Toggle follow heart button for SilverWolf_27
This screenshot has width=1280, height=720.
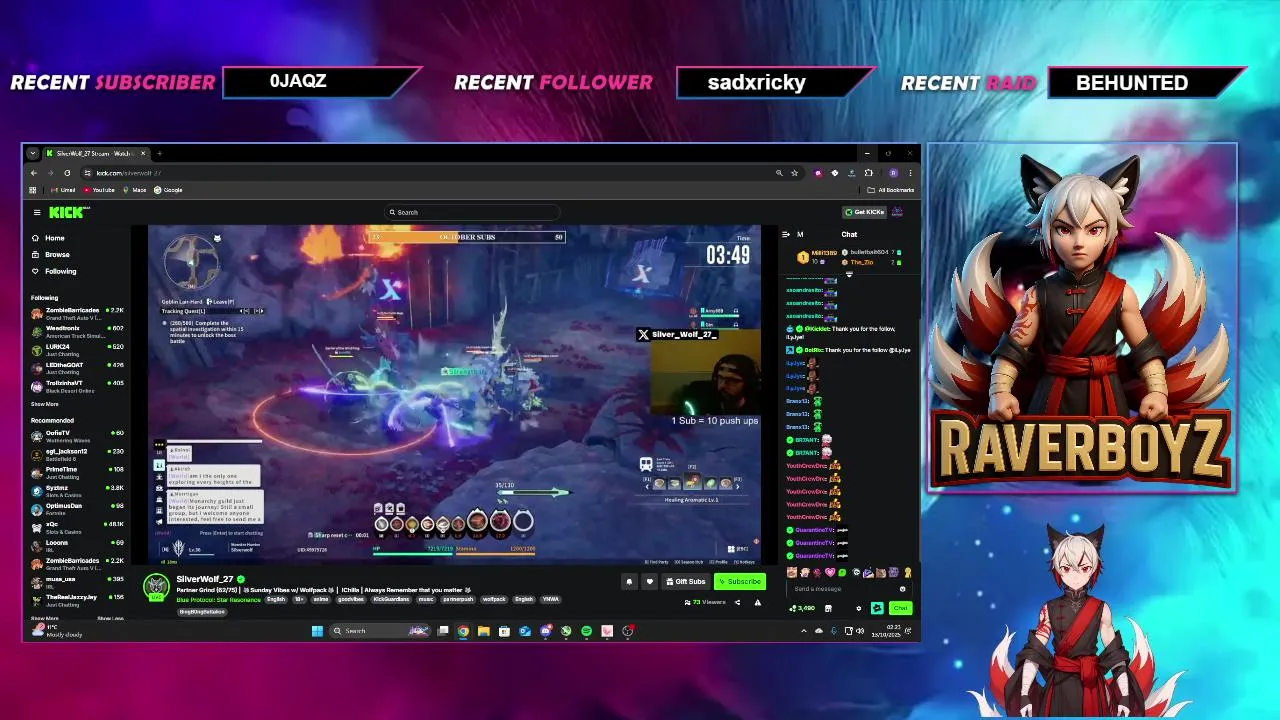[x=649, y=581]
